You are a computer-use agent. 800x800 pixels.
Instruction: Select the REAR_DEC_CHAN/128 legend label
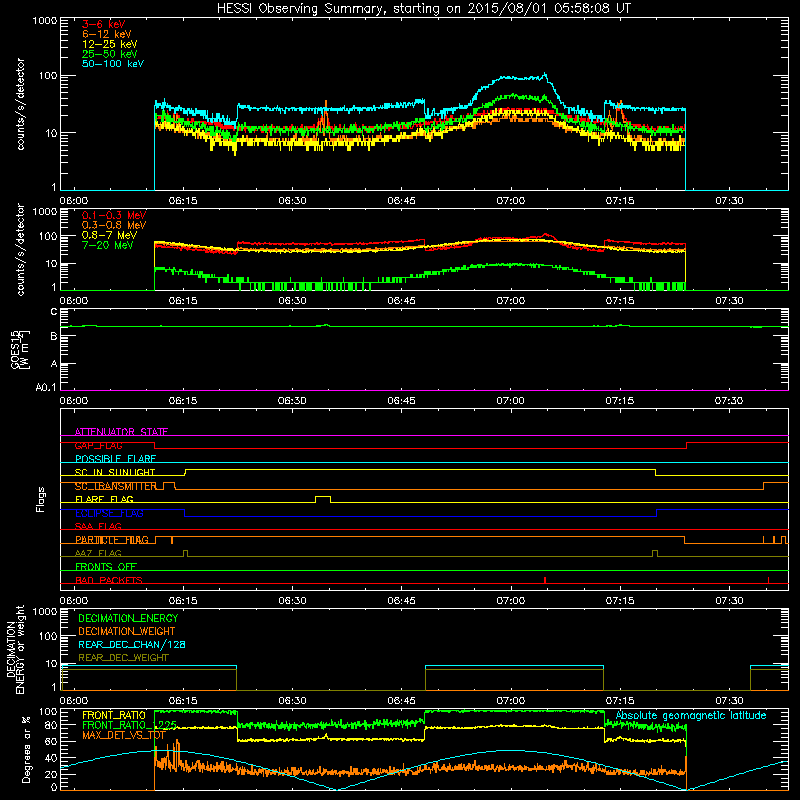[x=132, y=644]
